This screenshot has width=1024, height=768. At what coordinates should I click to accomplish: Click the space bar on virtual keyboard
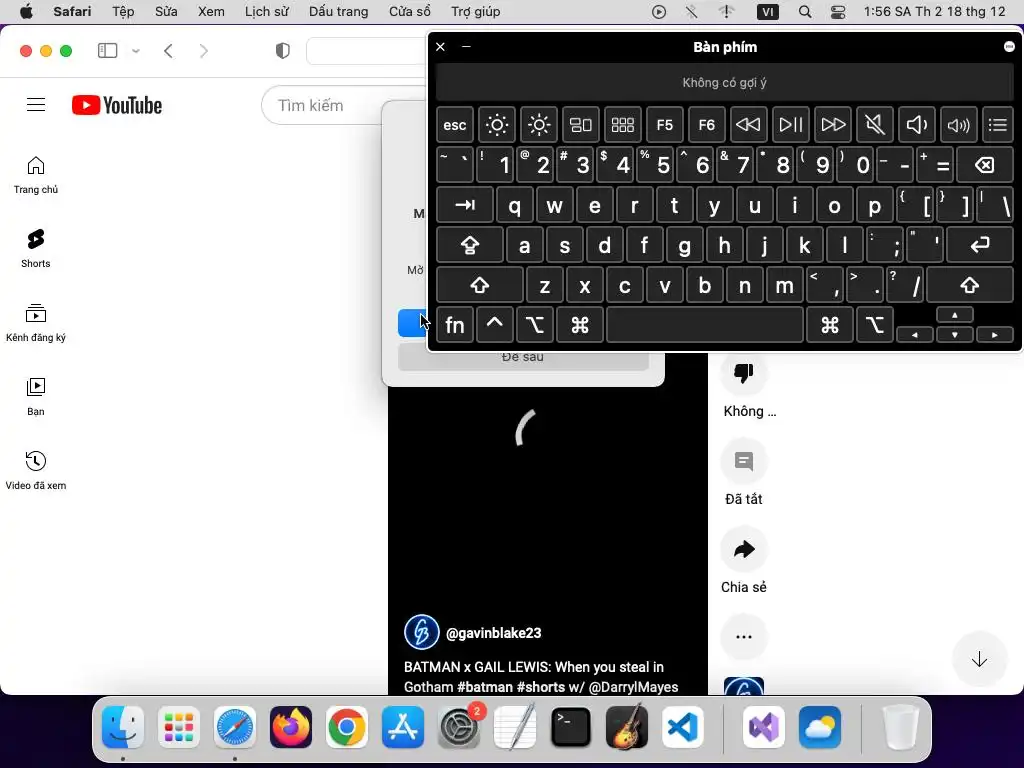(705, 325)
